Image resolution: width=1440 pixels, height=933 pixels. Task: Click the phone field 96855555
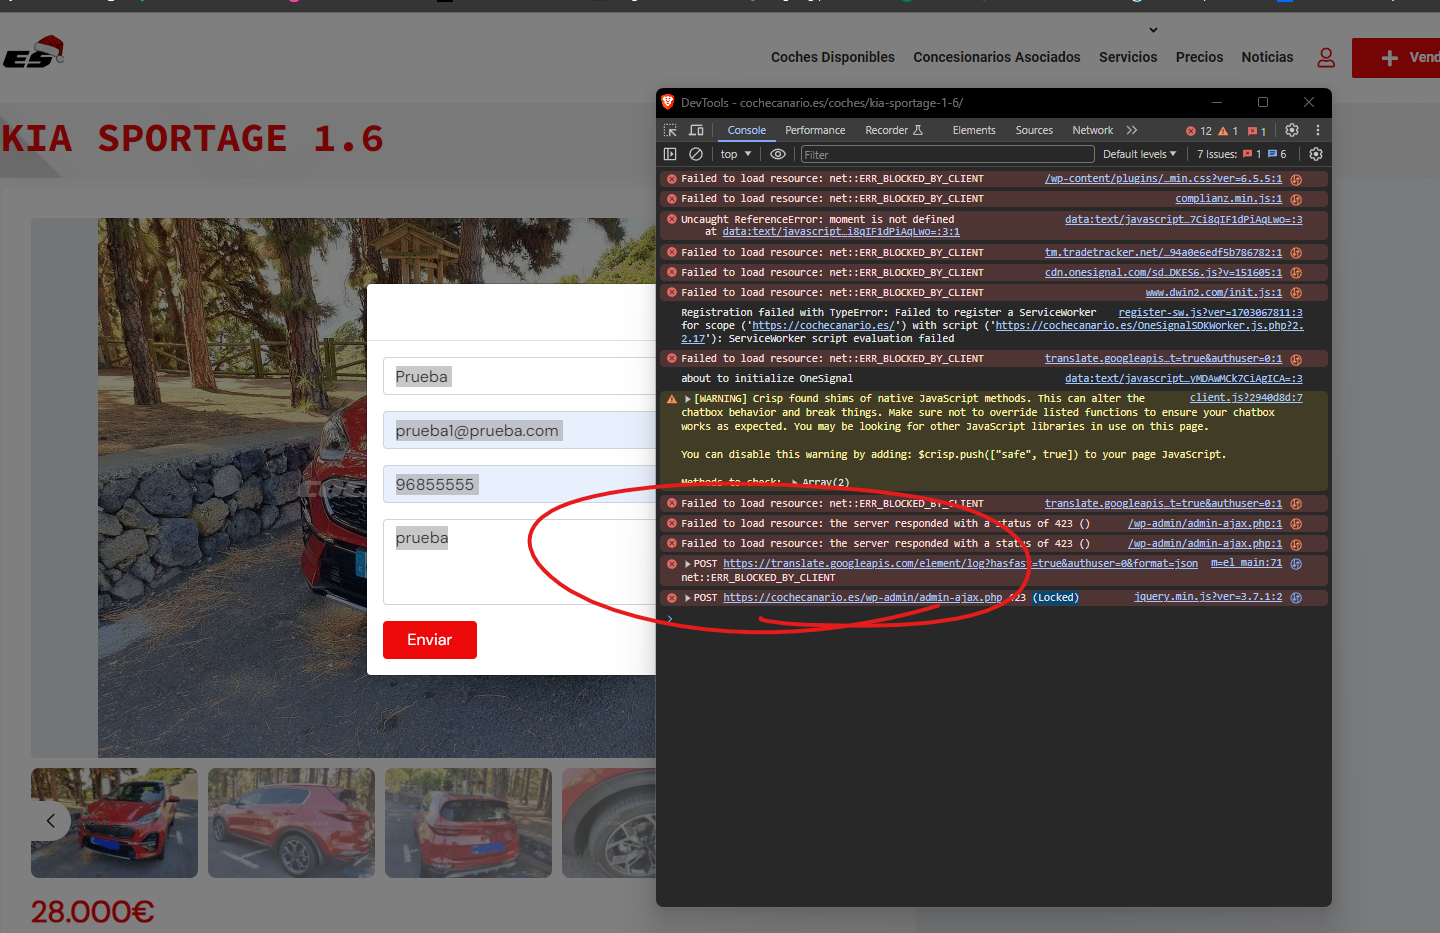pyautogui.click(x=519, y=484)
